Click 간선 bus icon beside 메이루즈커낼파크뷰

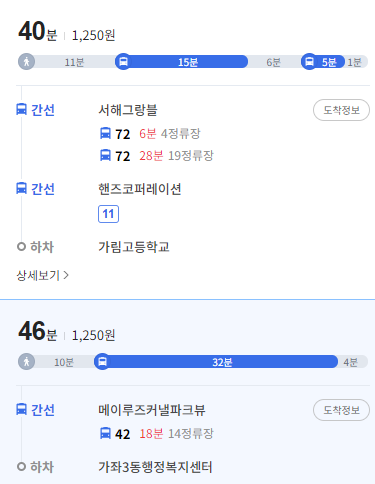tap(21, 409)
